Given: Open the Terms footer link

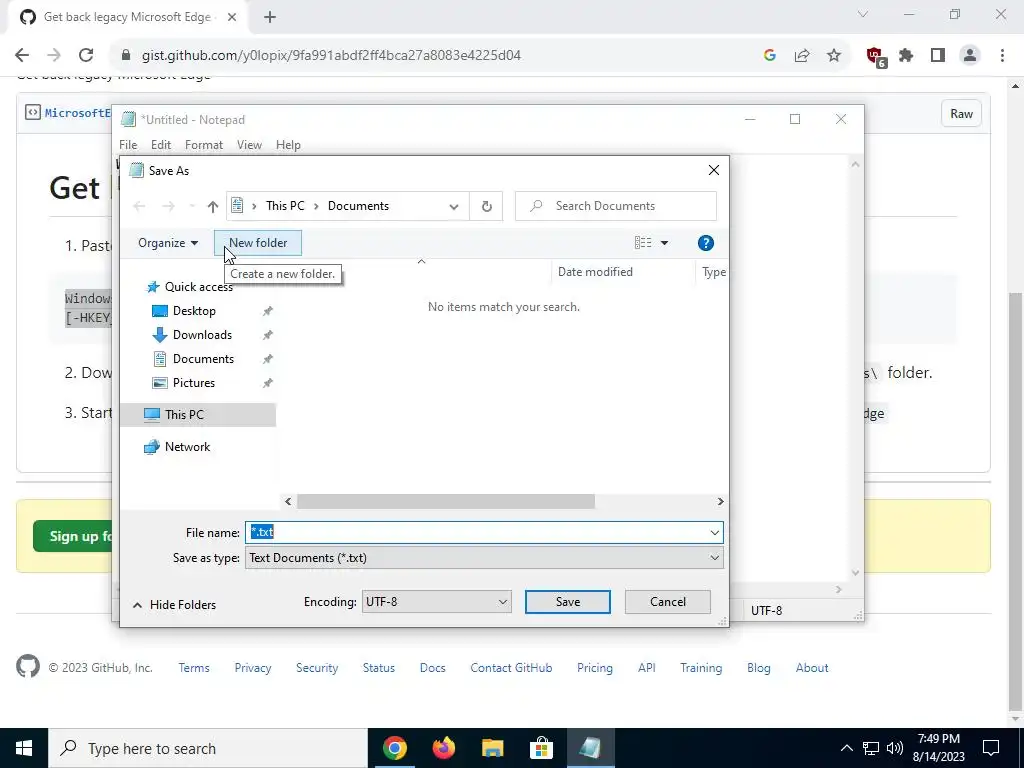Looking at the screenshot, I should tap(194, 668).
